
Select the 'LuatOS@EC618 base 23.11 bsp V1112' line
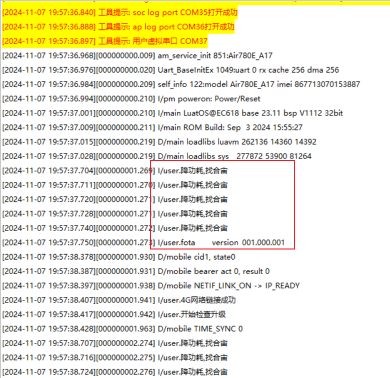tap(172, 113)
